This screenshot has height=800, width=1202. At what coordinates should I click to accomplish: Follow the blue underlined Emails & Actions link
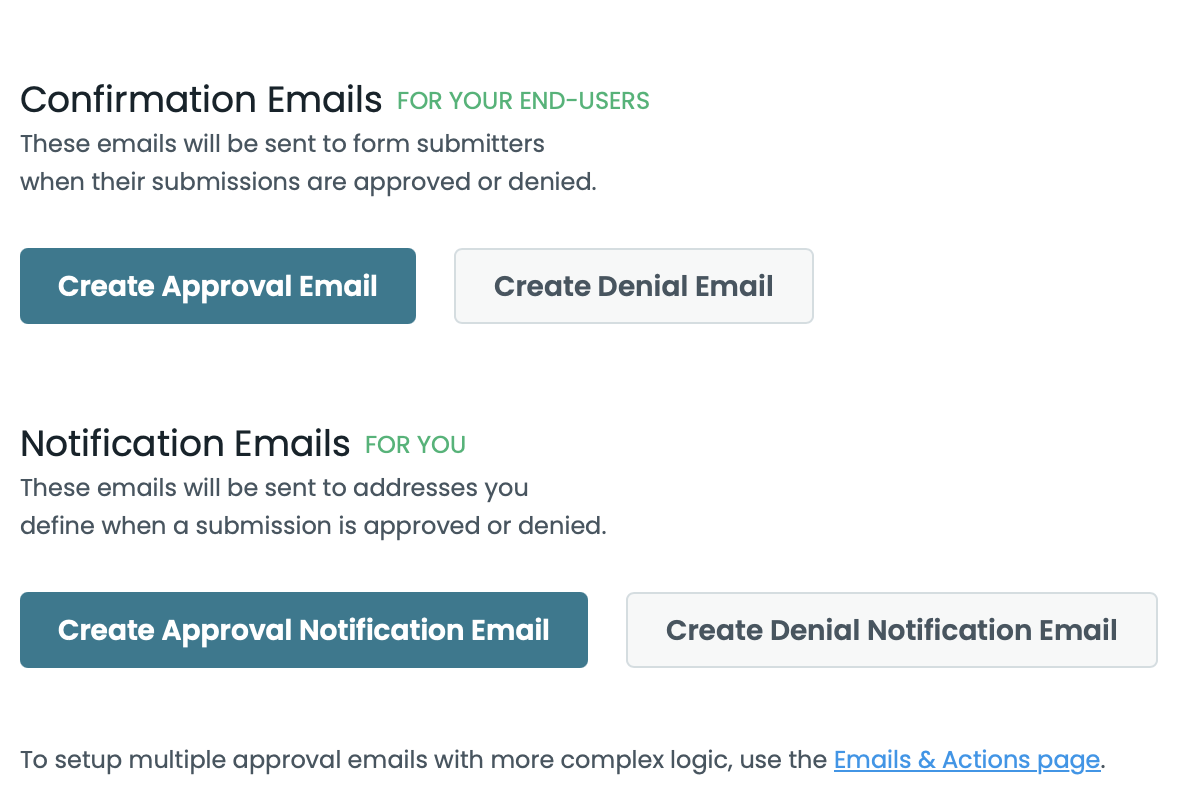[966, 760]
